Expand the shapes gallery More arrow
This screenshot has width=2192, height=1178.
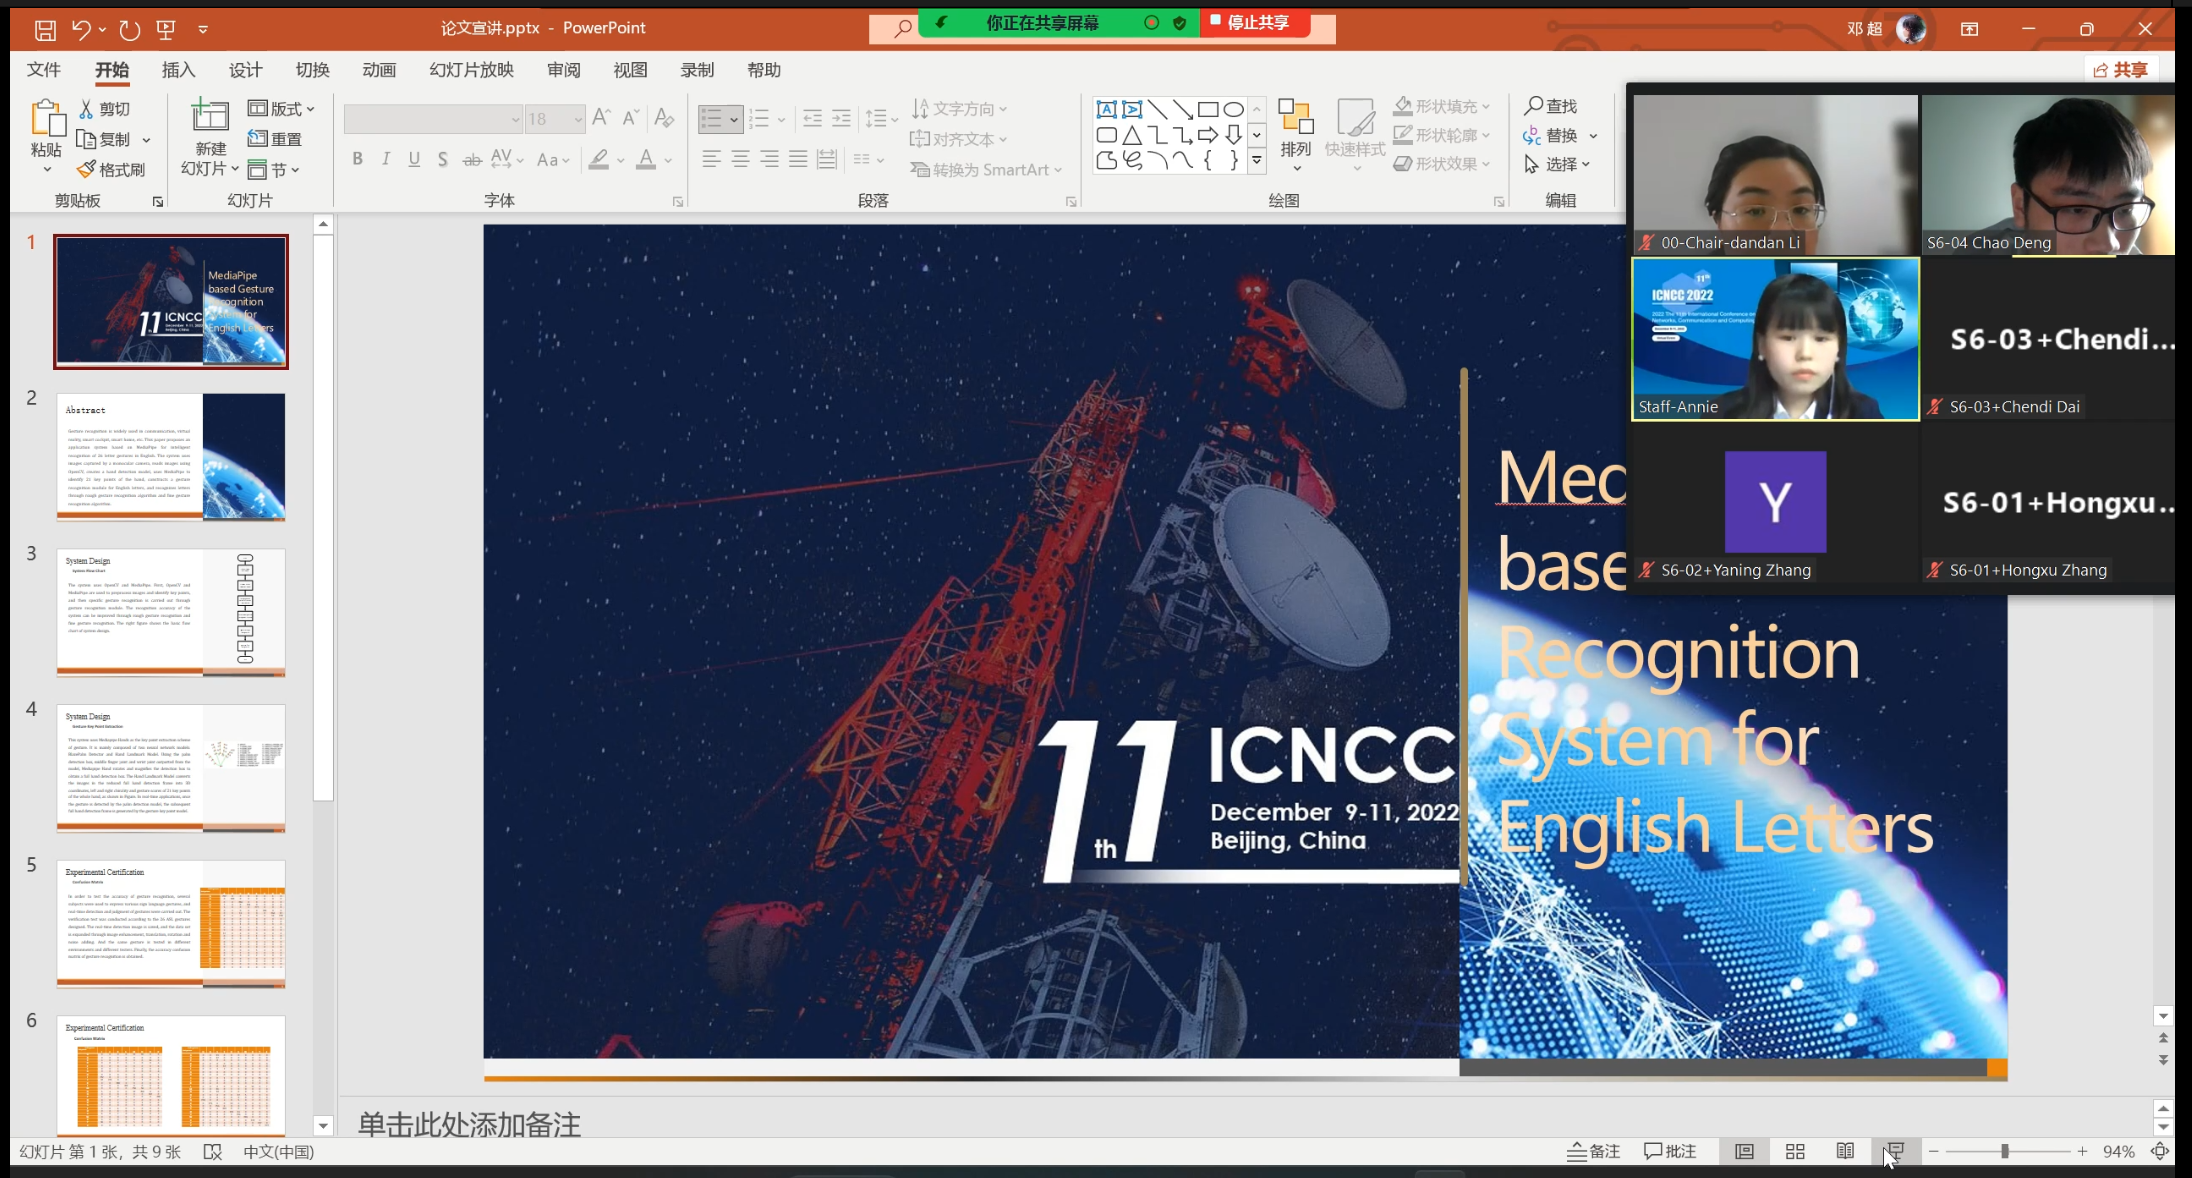click(1257, 160)
